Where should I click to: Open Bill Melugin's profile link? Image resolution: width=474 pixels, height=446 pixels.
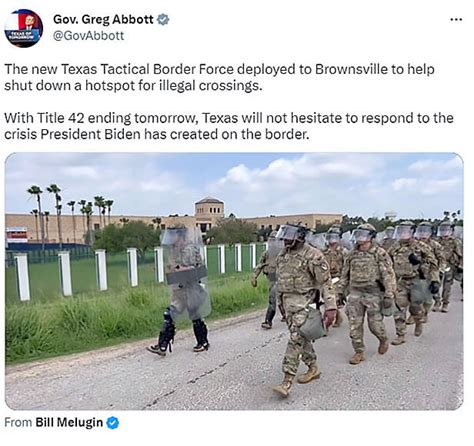(69, 422)
